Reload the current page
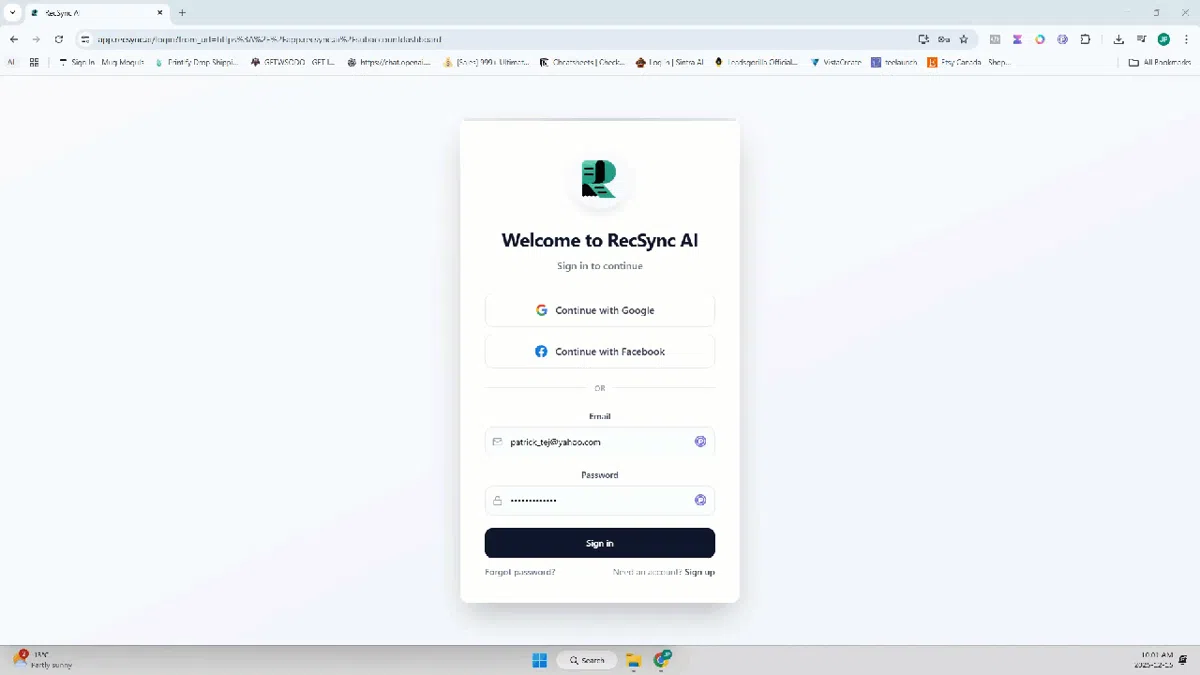 point(59,39)
